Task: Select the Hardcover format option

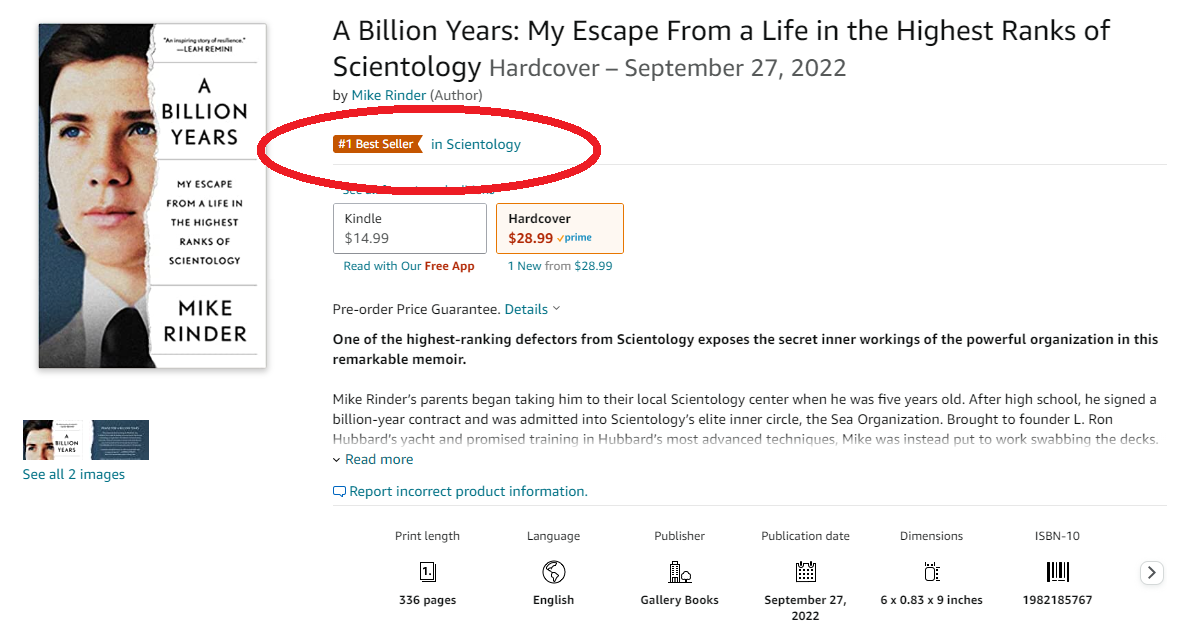Action: coord(559,229)
